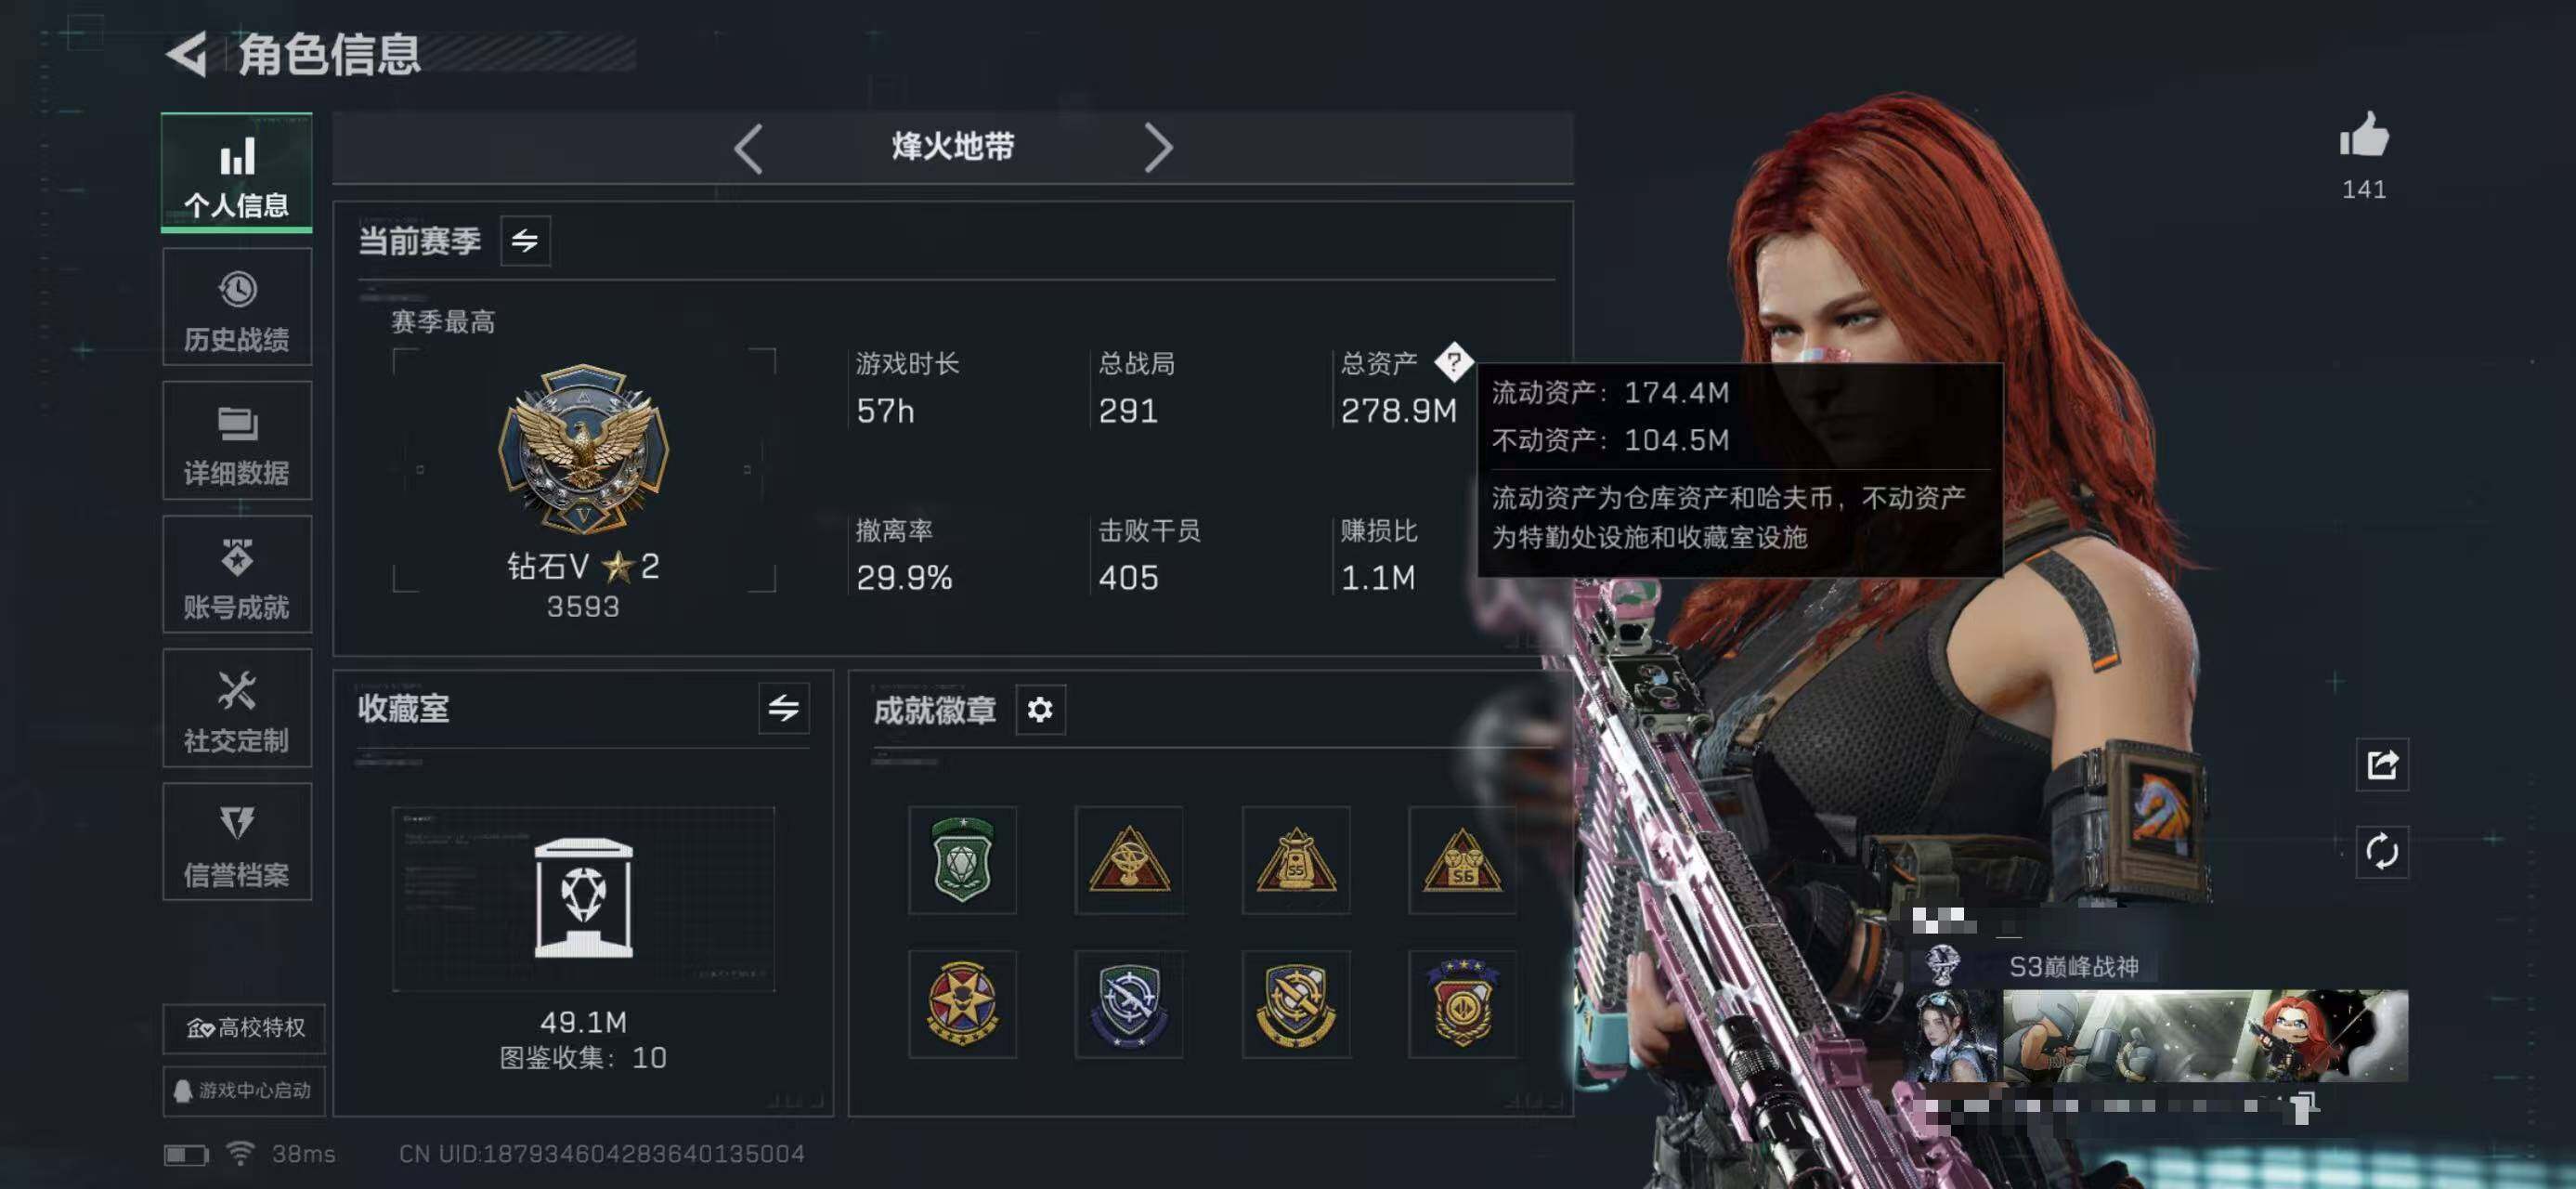Image resolution: width=2576 pixels, height=1189 pixels.
Task: Open the 成就徽章 gear settings
Action: 1040,710
